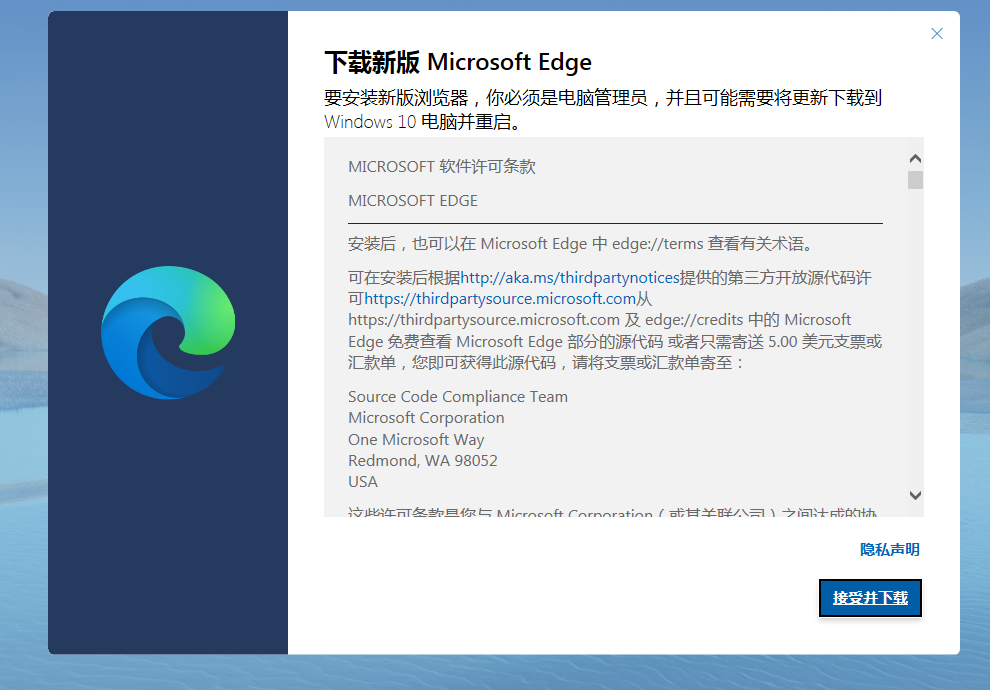Open the blue thirdpartysource.microsoft.com link
Image resolution: width=990 pixels, height=690 pixels.
tap(500, 299)
